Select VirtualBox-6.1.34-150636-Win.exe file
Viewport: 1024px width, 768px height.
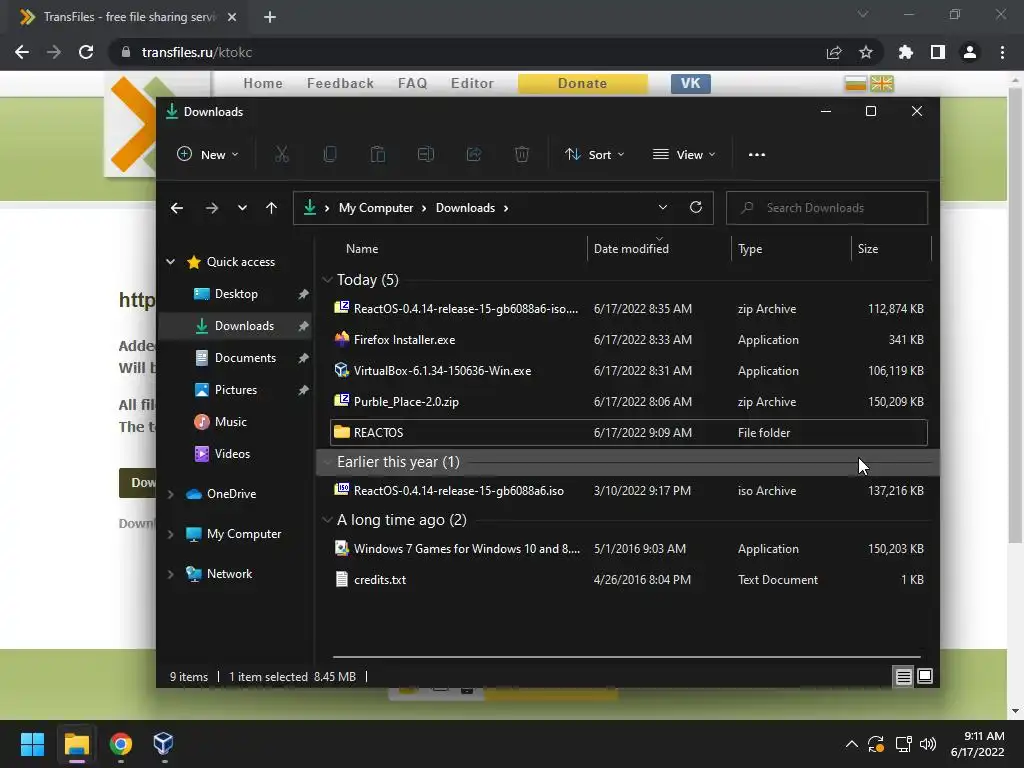pos(629,370)
